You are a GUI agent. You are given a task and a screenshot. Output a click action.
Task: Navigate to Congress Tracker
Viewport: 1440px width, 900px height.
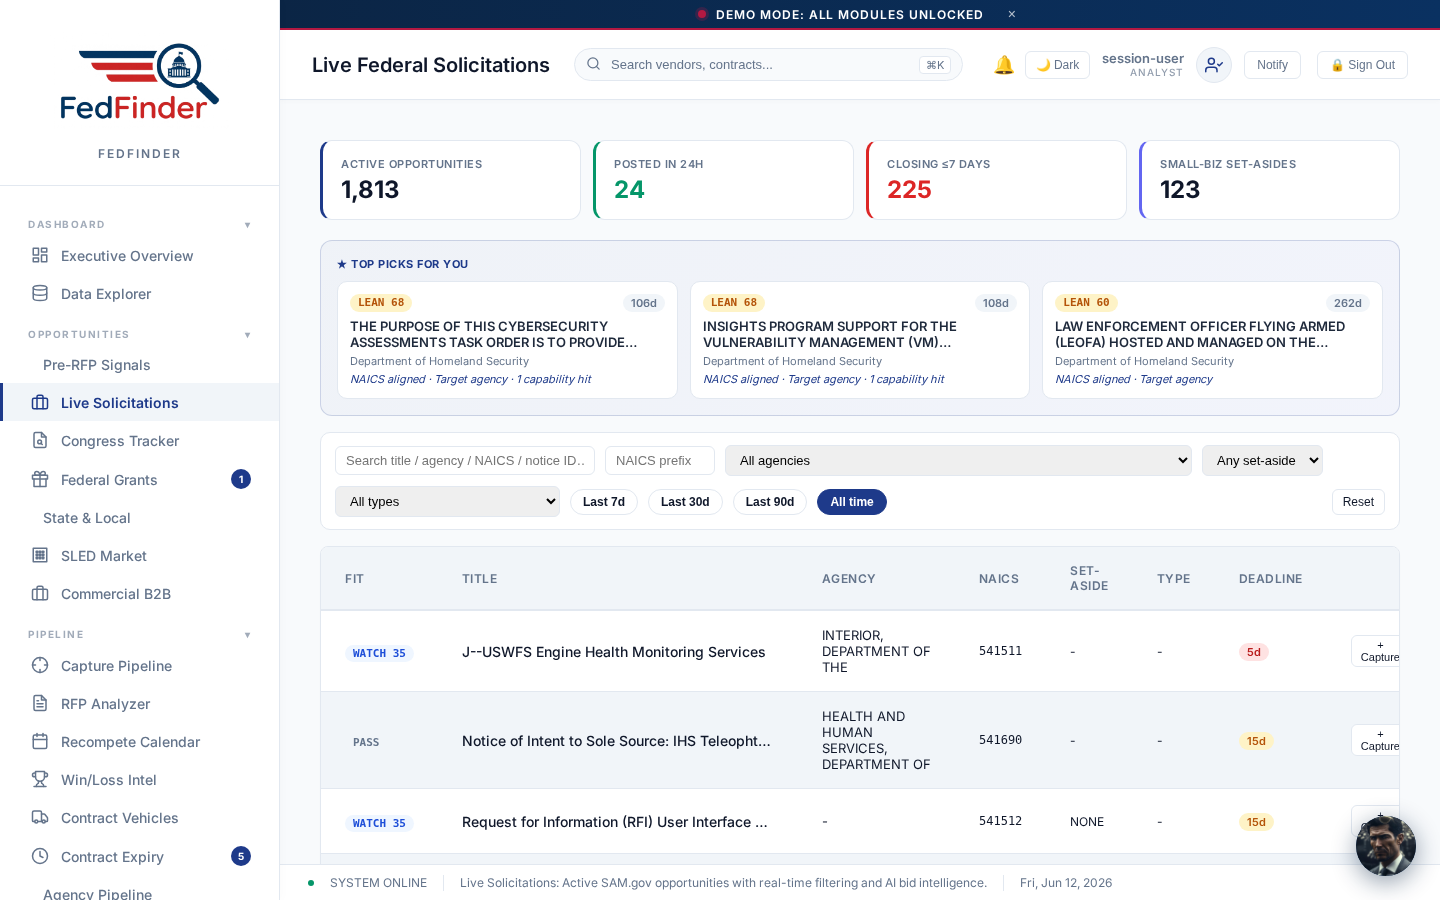pyautogui.click(x=120, y=441)
